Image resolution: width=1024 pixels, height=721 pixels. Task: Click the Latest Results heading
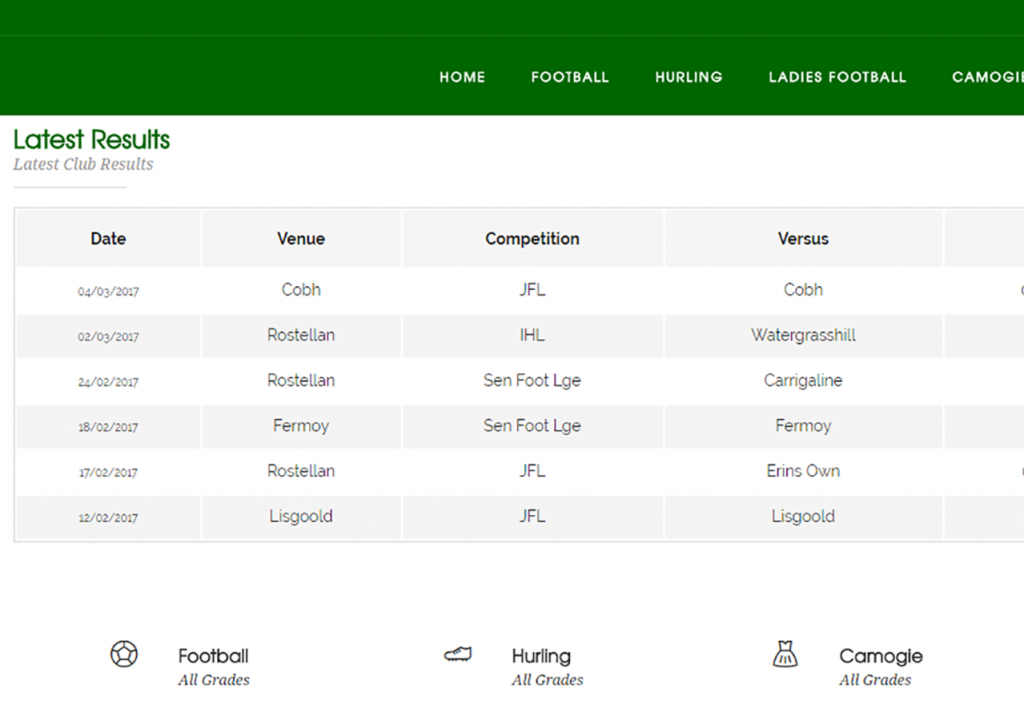click(x=91, y=140)
